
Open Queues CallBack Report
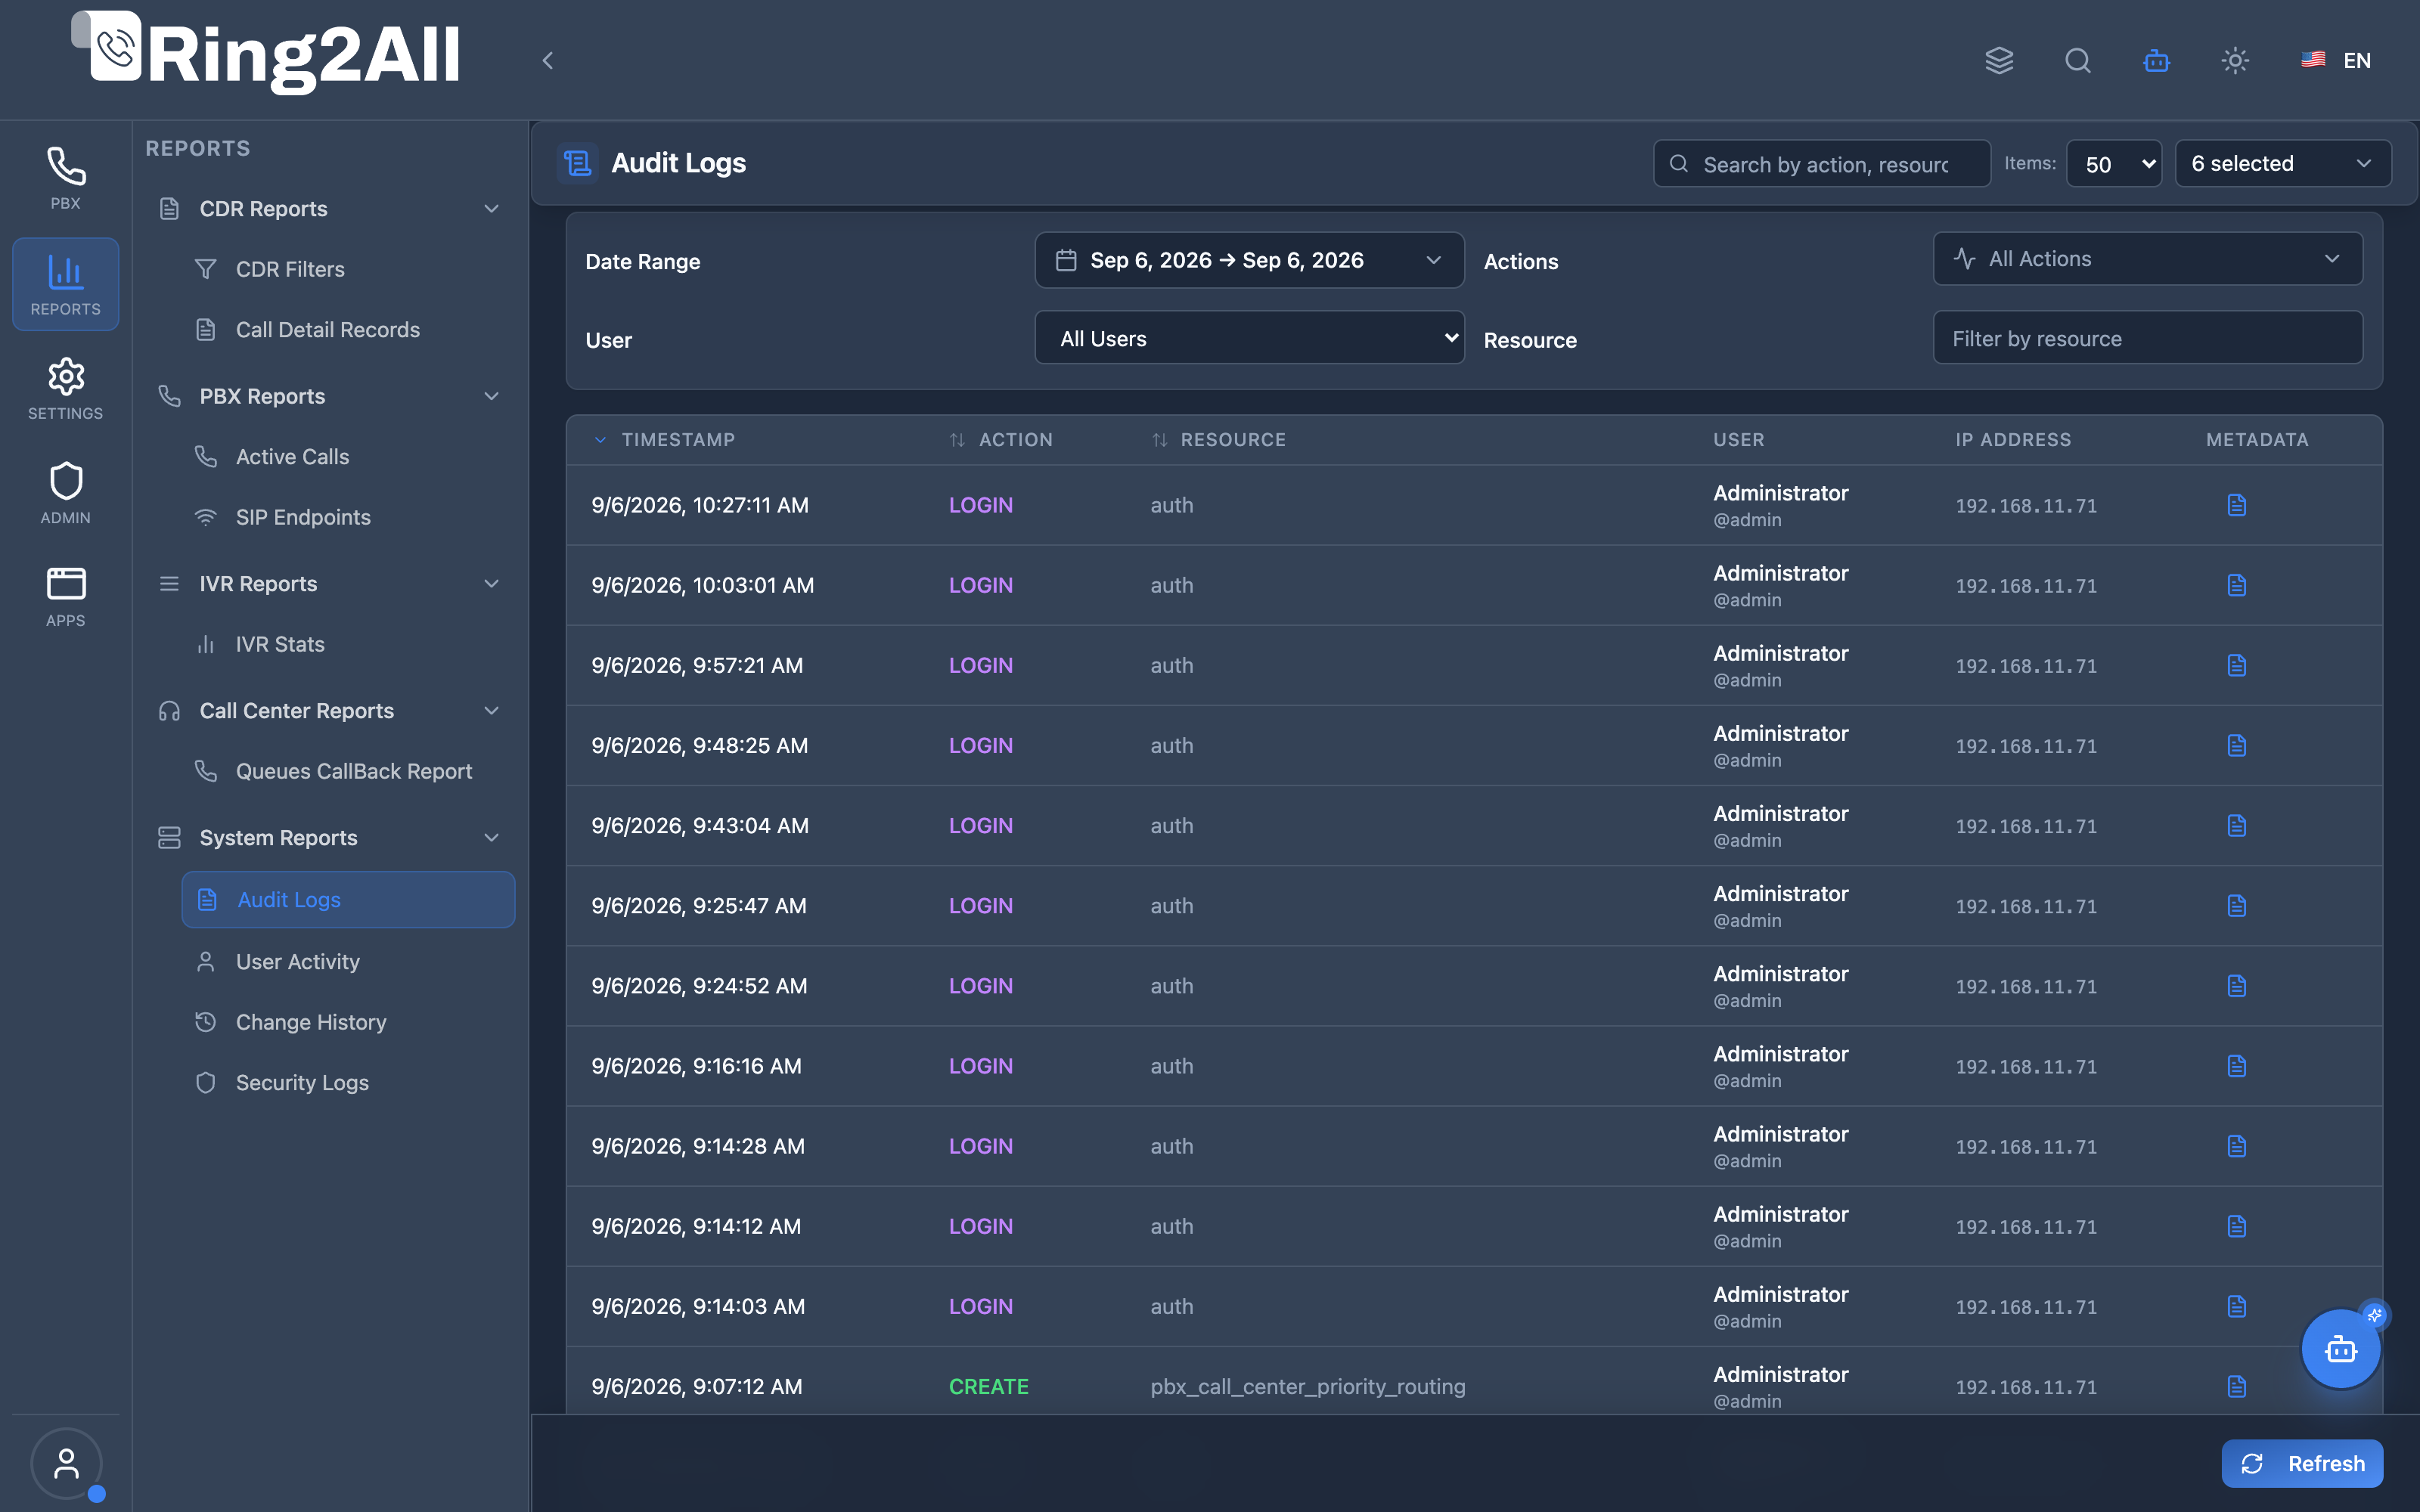pos(348,771)
